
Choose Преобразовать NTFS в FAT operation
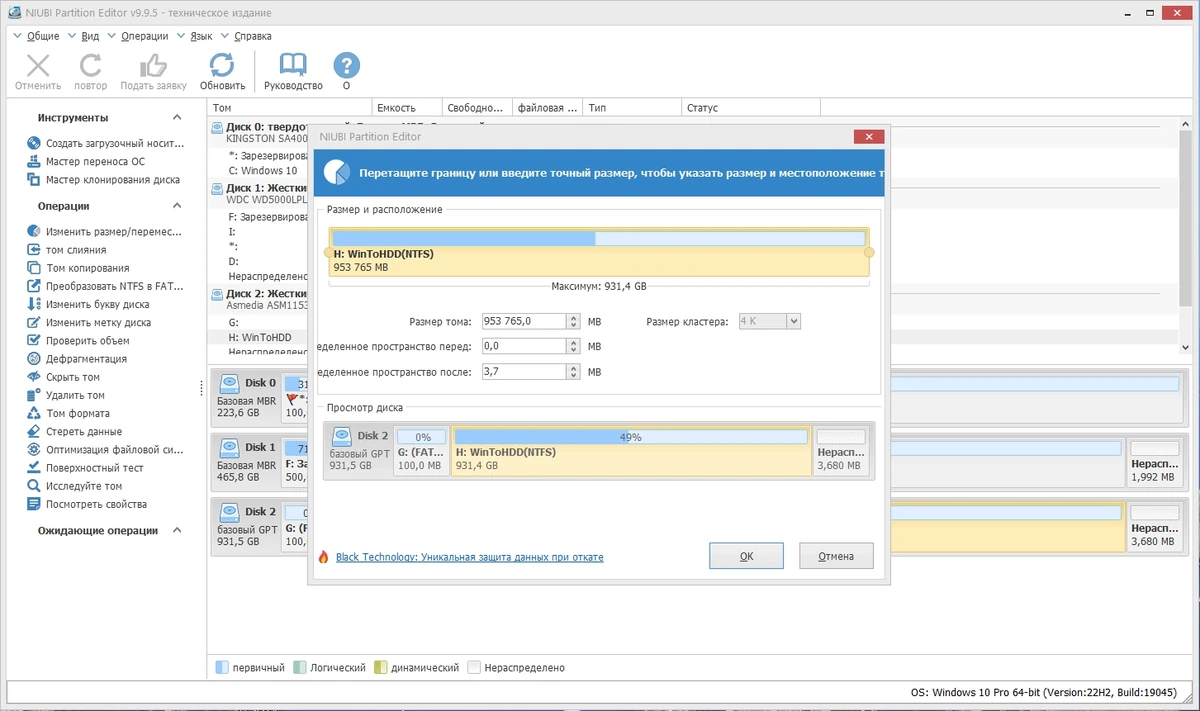pyautogui.click(x=105, y=286)
